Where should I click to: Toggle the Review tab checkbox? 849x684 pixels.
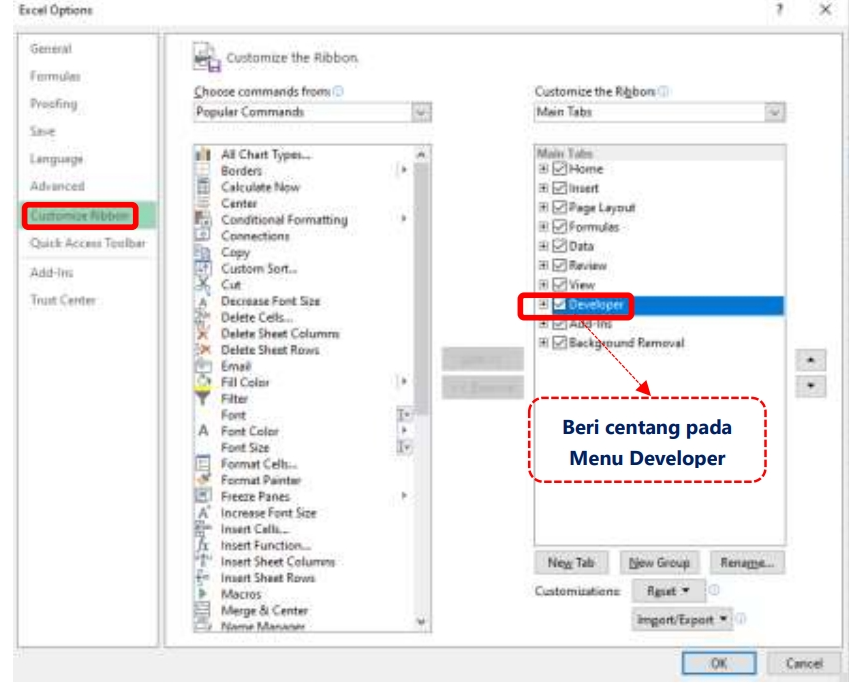pos(559,265)
